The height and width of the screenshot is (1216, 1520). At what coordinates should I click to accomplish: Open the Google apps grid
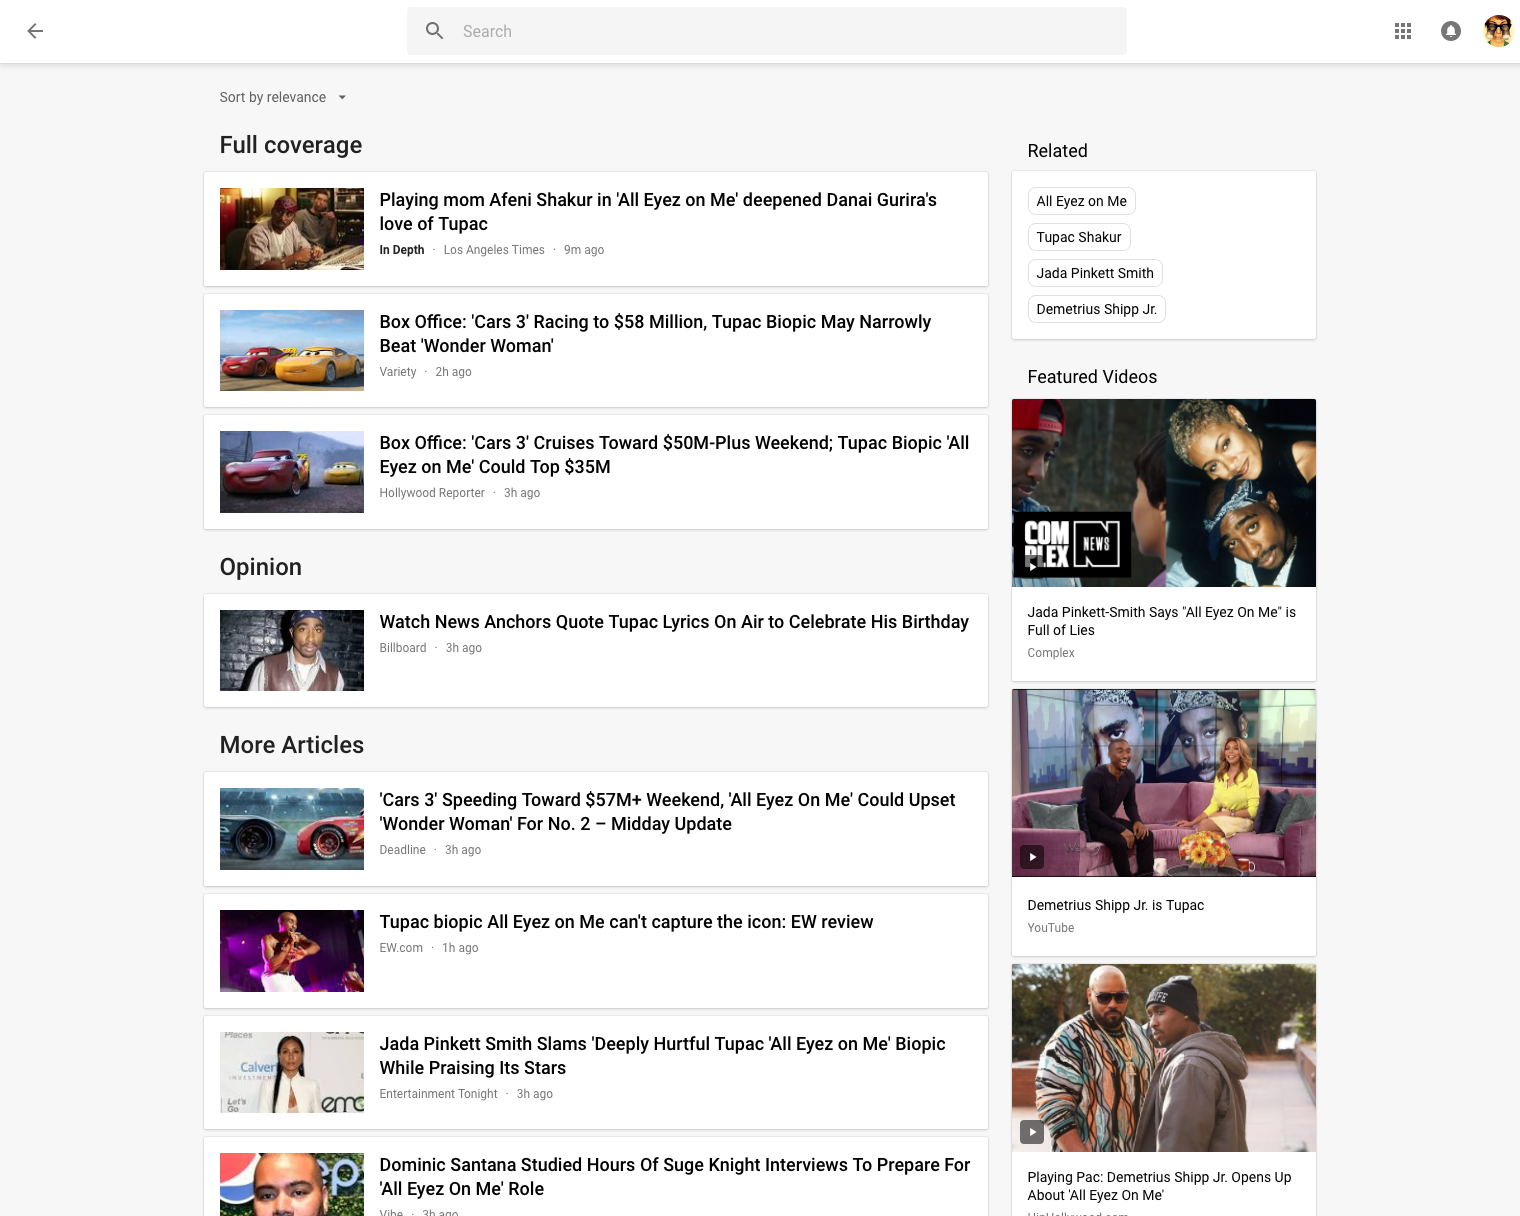[x=1402, y=31]
